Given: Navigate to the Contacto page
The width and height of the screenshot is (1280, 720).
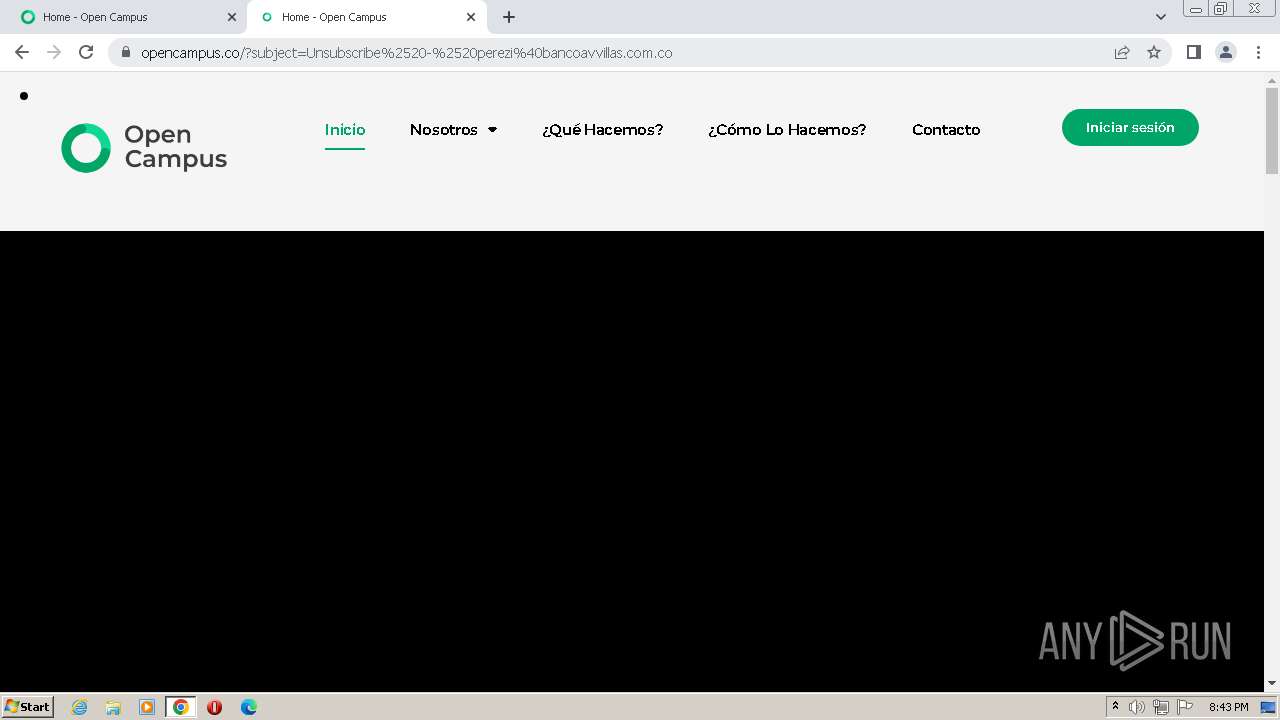Looking at the screenshot, I should click(946, 130).
